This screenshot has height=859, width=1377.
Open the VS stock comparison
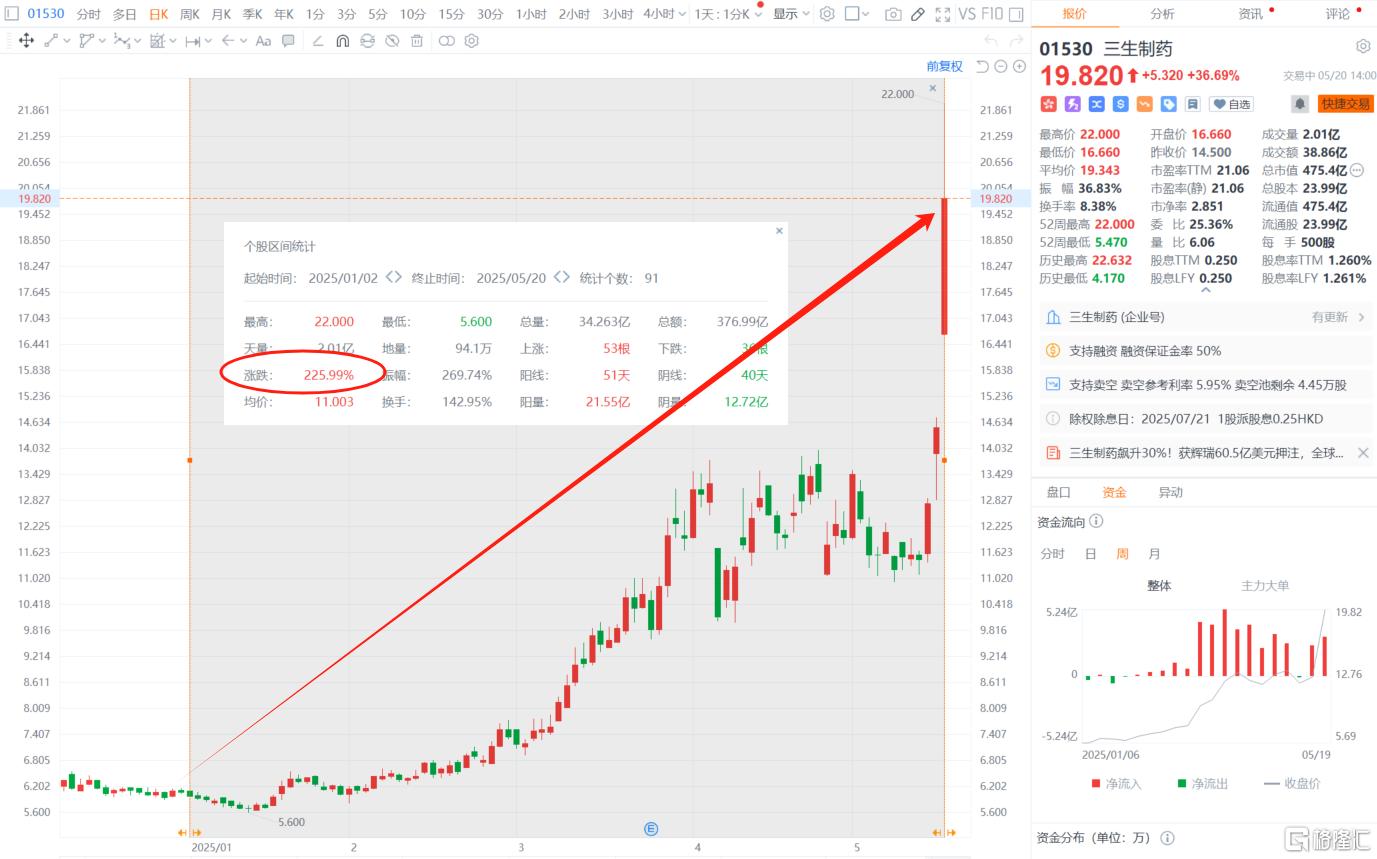(x=967, y=14)
